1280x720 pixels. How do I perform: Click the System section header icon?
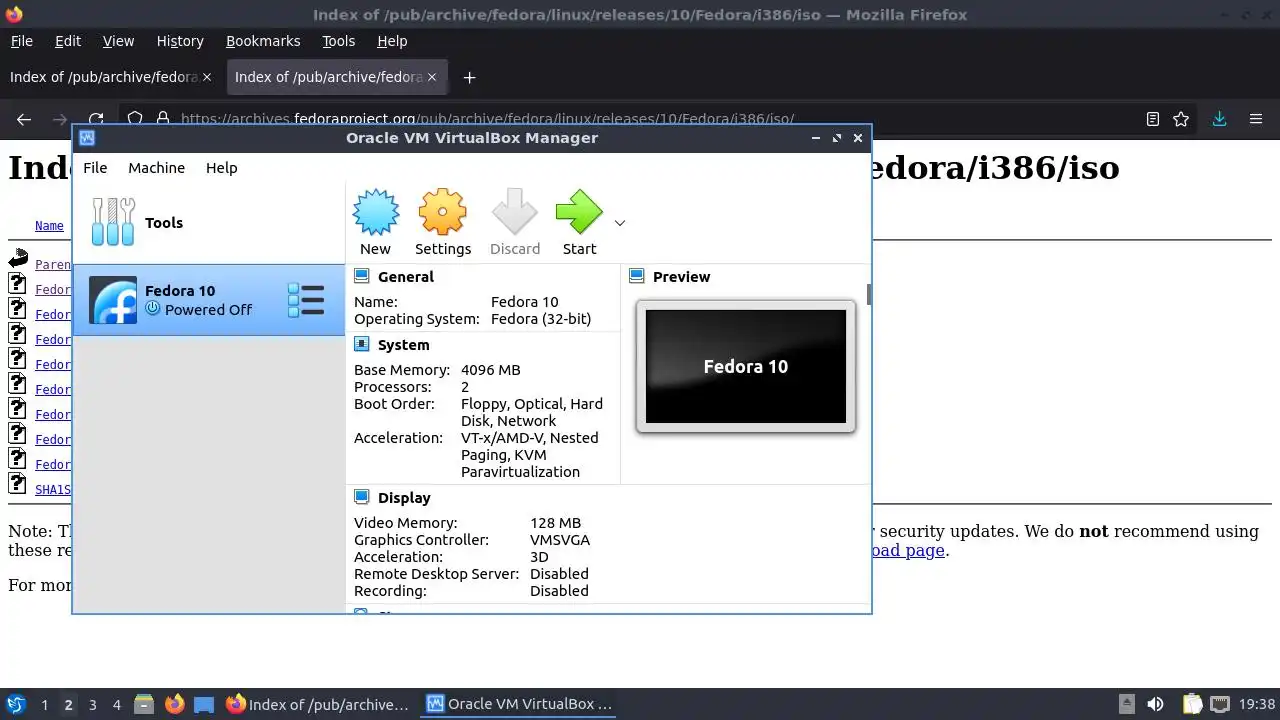point(362,345)
